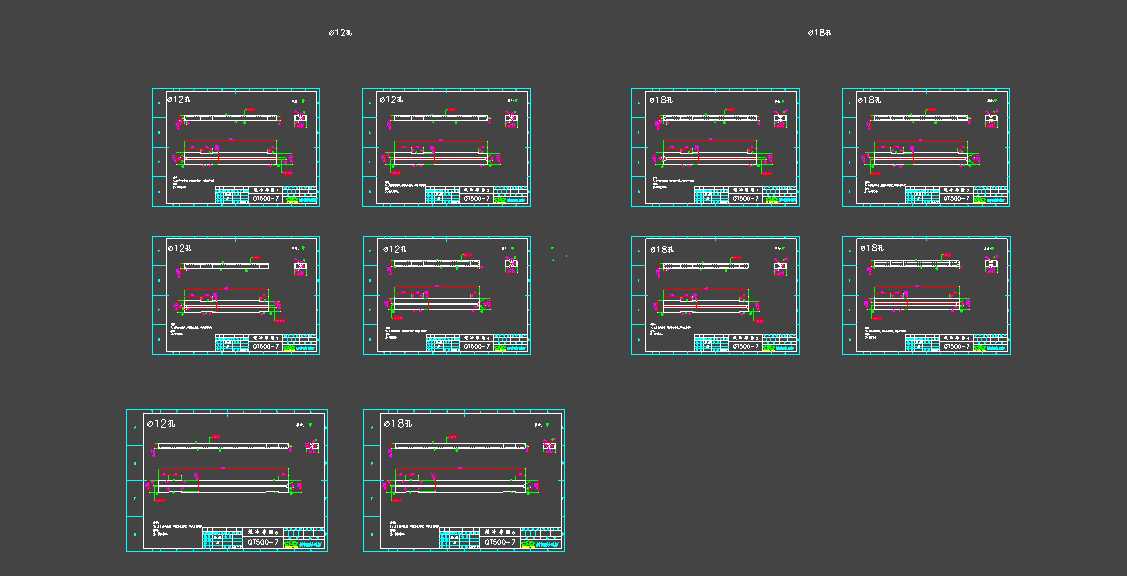Click the green surface finish symbol in large ø18孔 sheet
This screenshot has height=576, width=1127.
pyautogui.click(x=547, y=425)
